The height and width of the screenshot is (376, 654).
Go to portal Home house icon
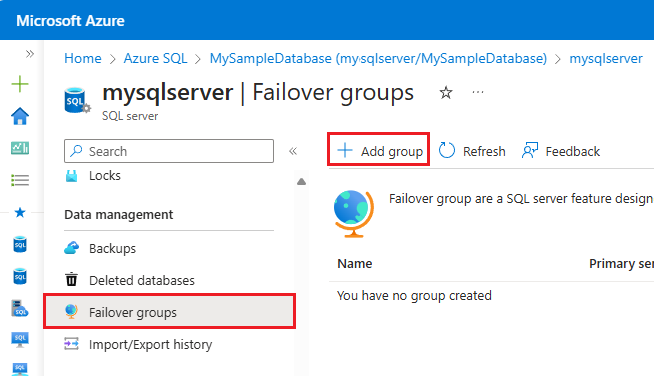[20, 116]
